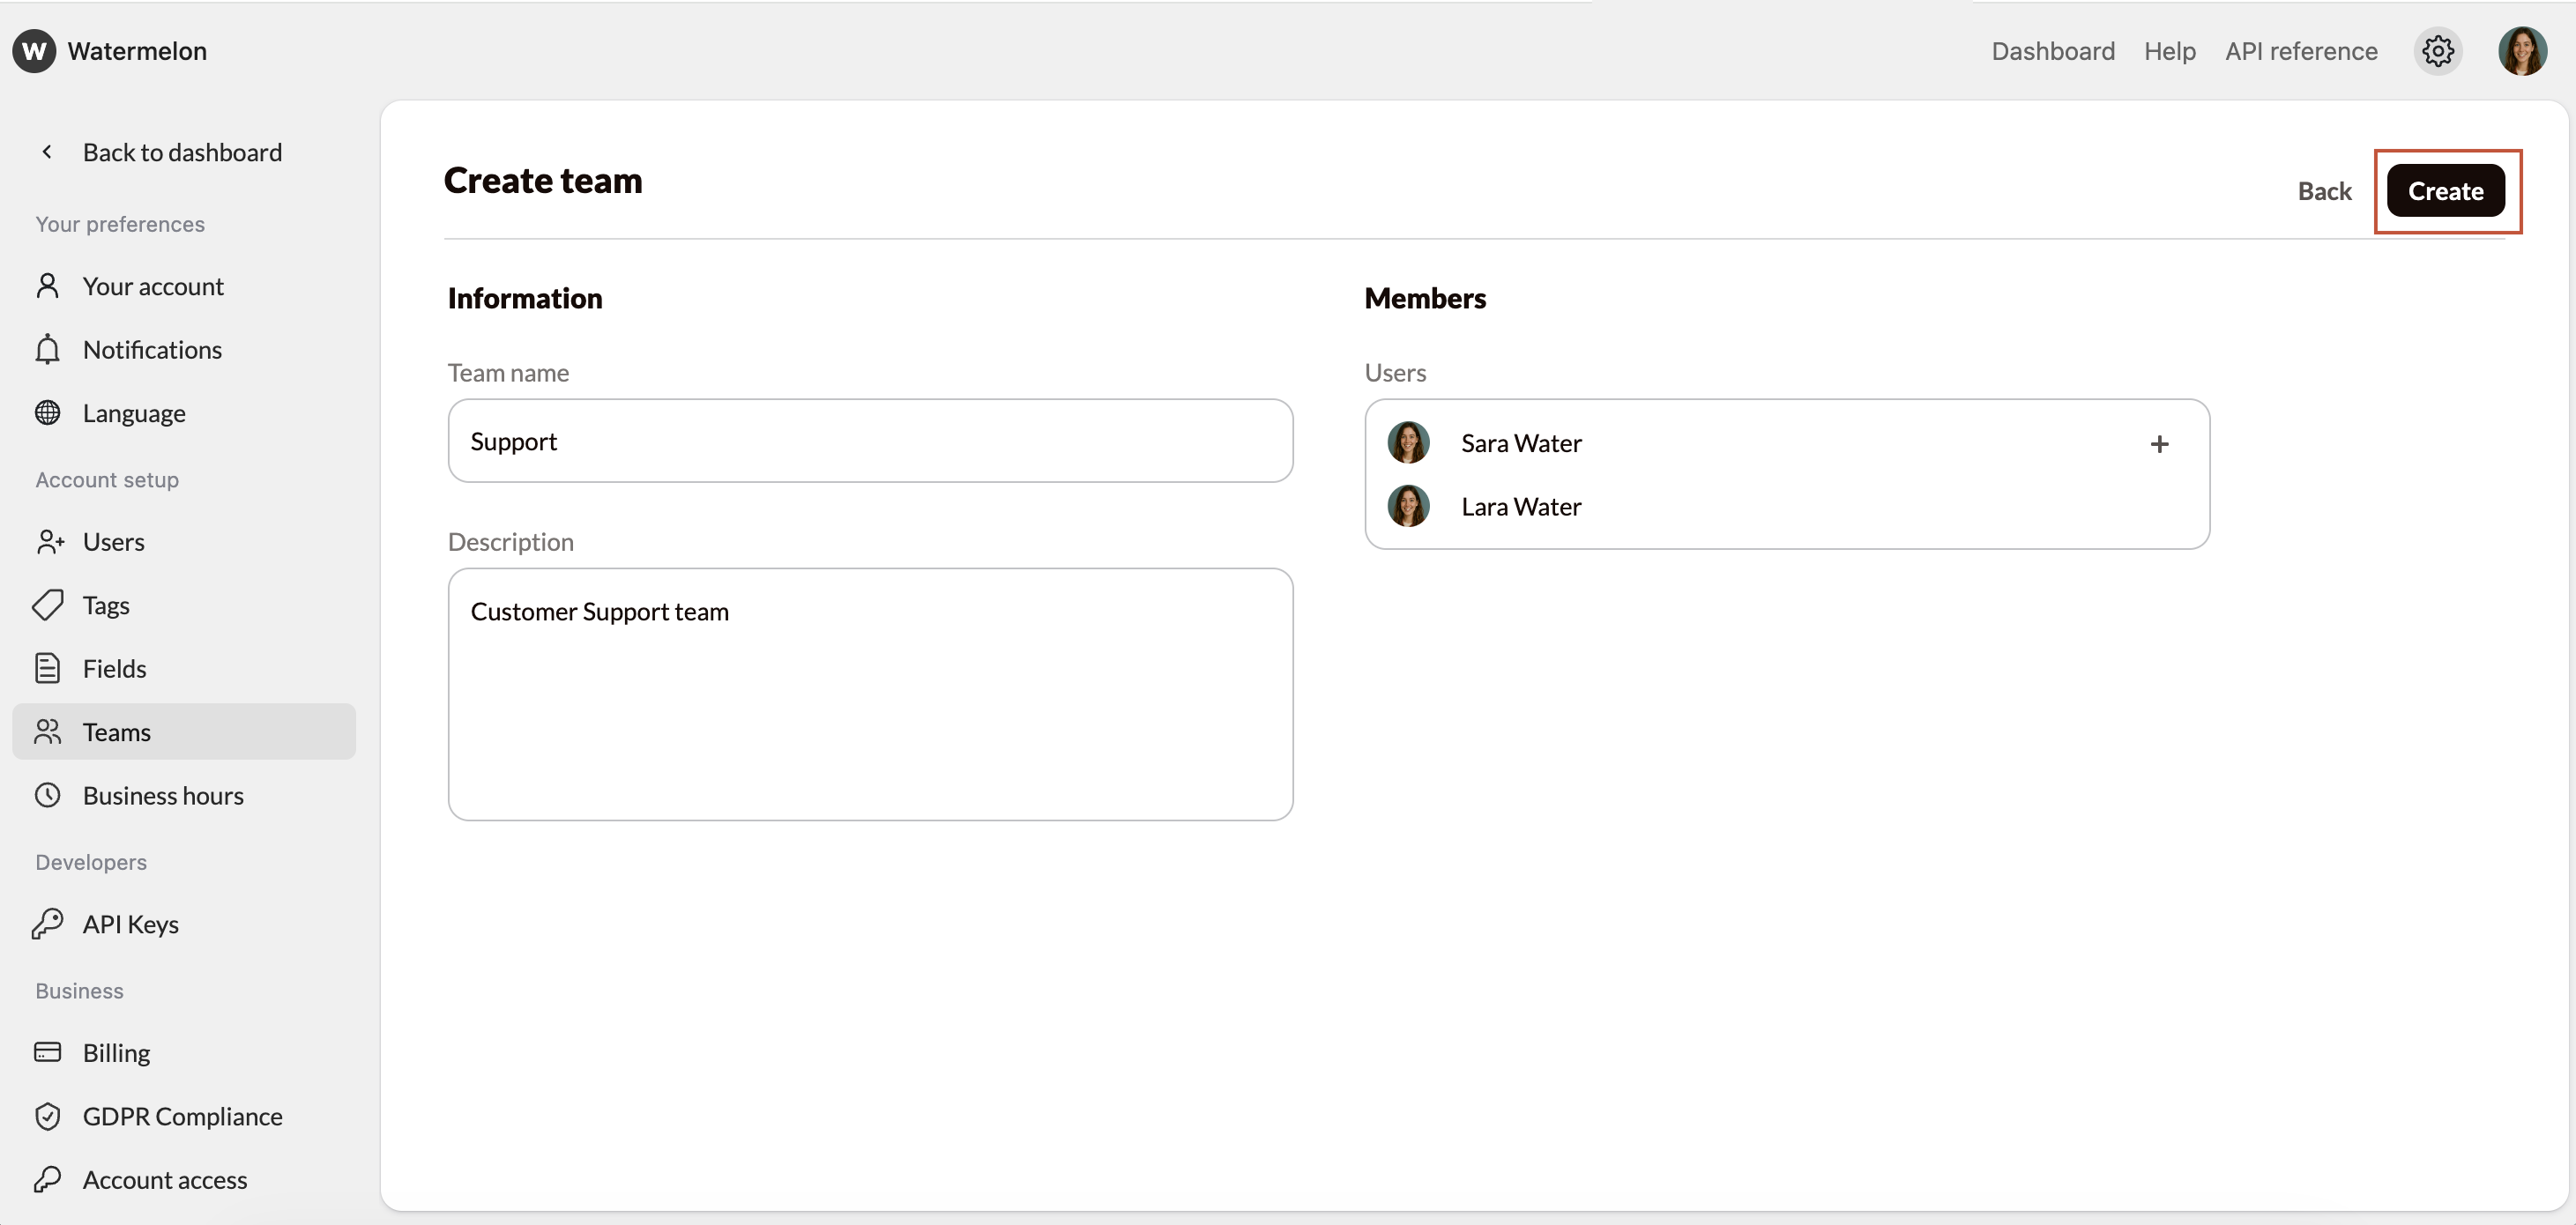The width and height of the screenshot is (2576, 1225).
Task: Click the Back text button
Action: [x=2323, y=191]
